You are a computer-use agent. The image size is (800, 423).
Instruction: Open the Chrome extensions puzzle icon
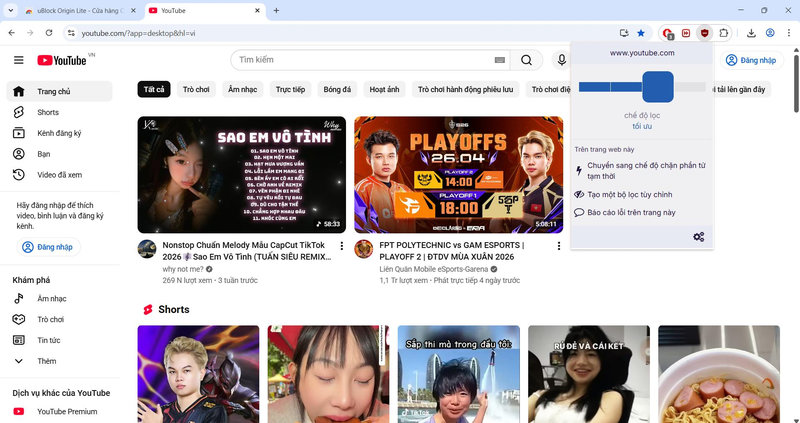pos(723,33)
